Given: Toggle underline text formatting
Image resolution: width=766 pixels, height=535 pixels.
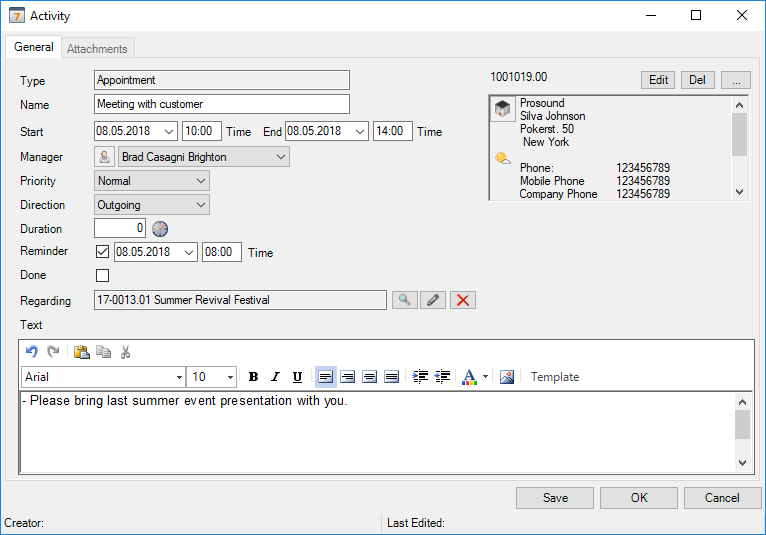Looking at the screenshot, I should point(297,377).
